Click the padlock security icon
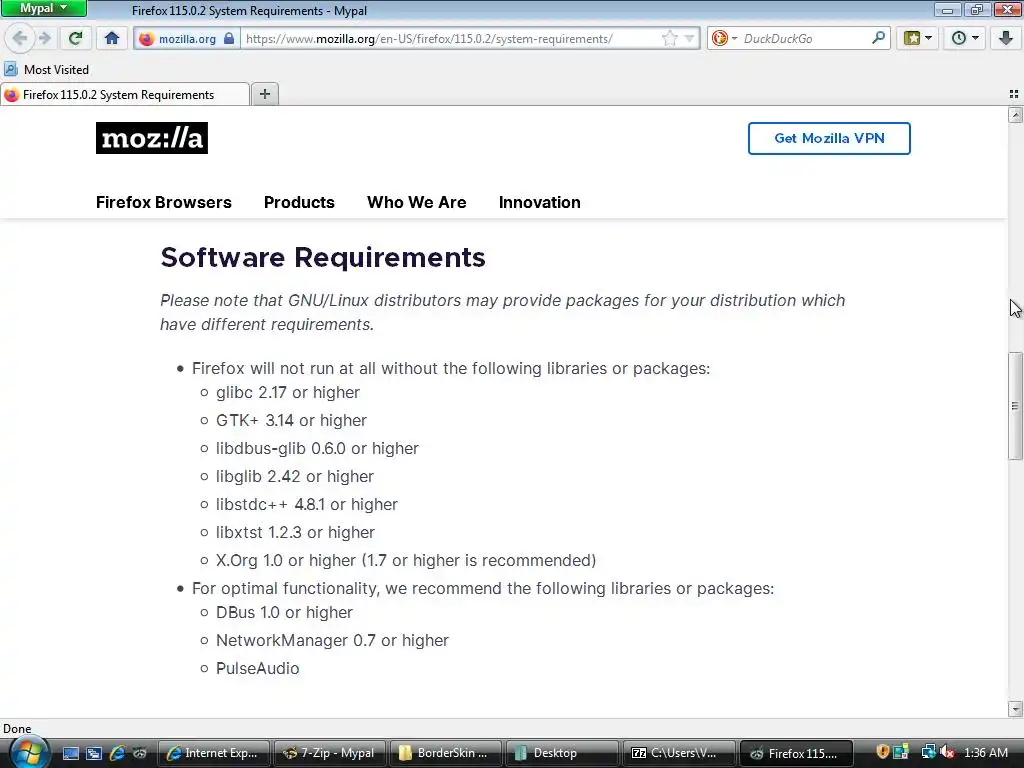Screen dimensions: 1024x768 click(x=229, y=39)
